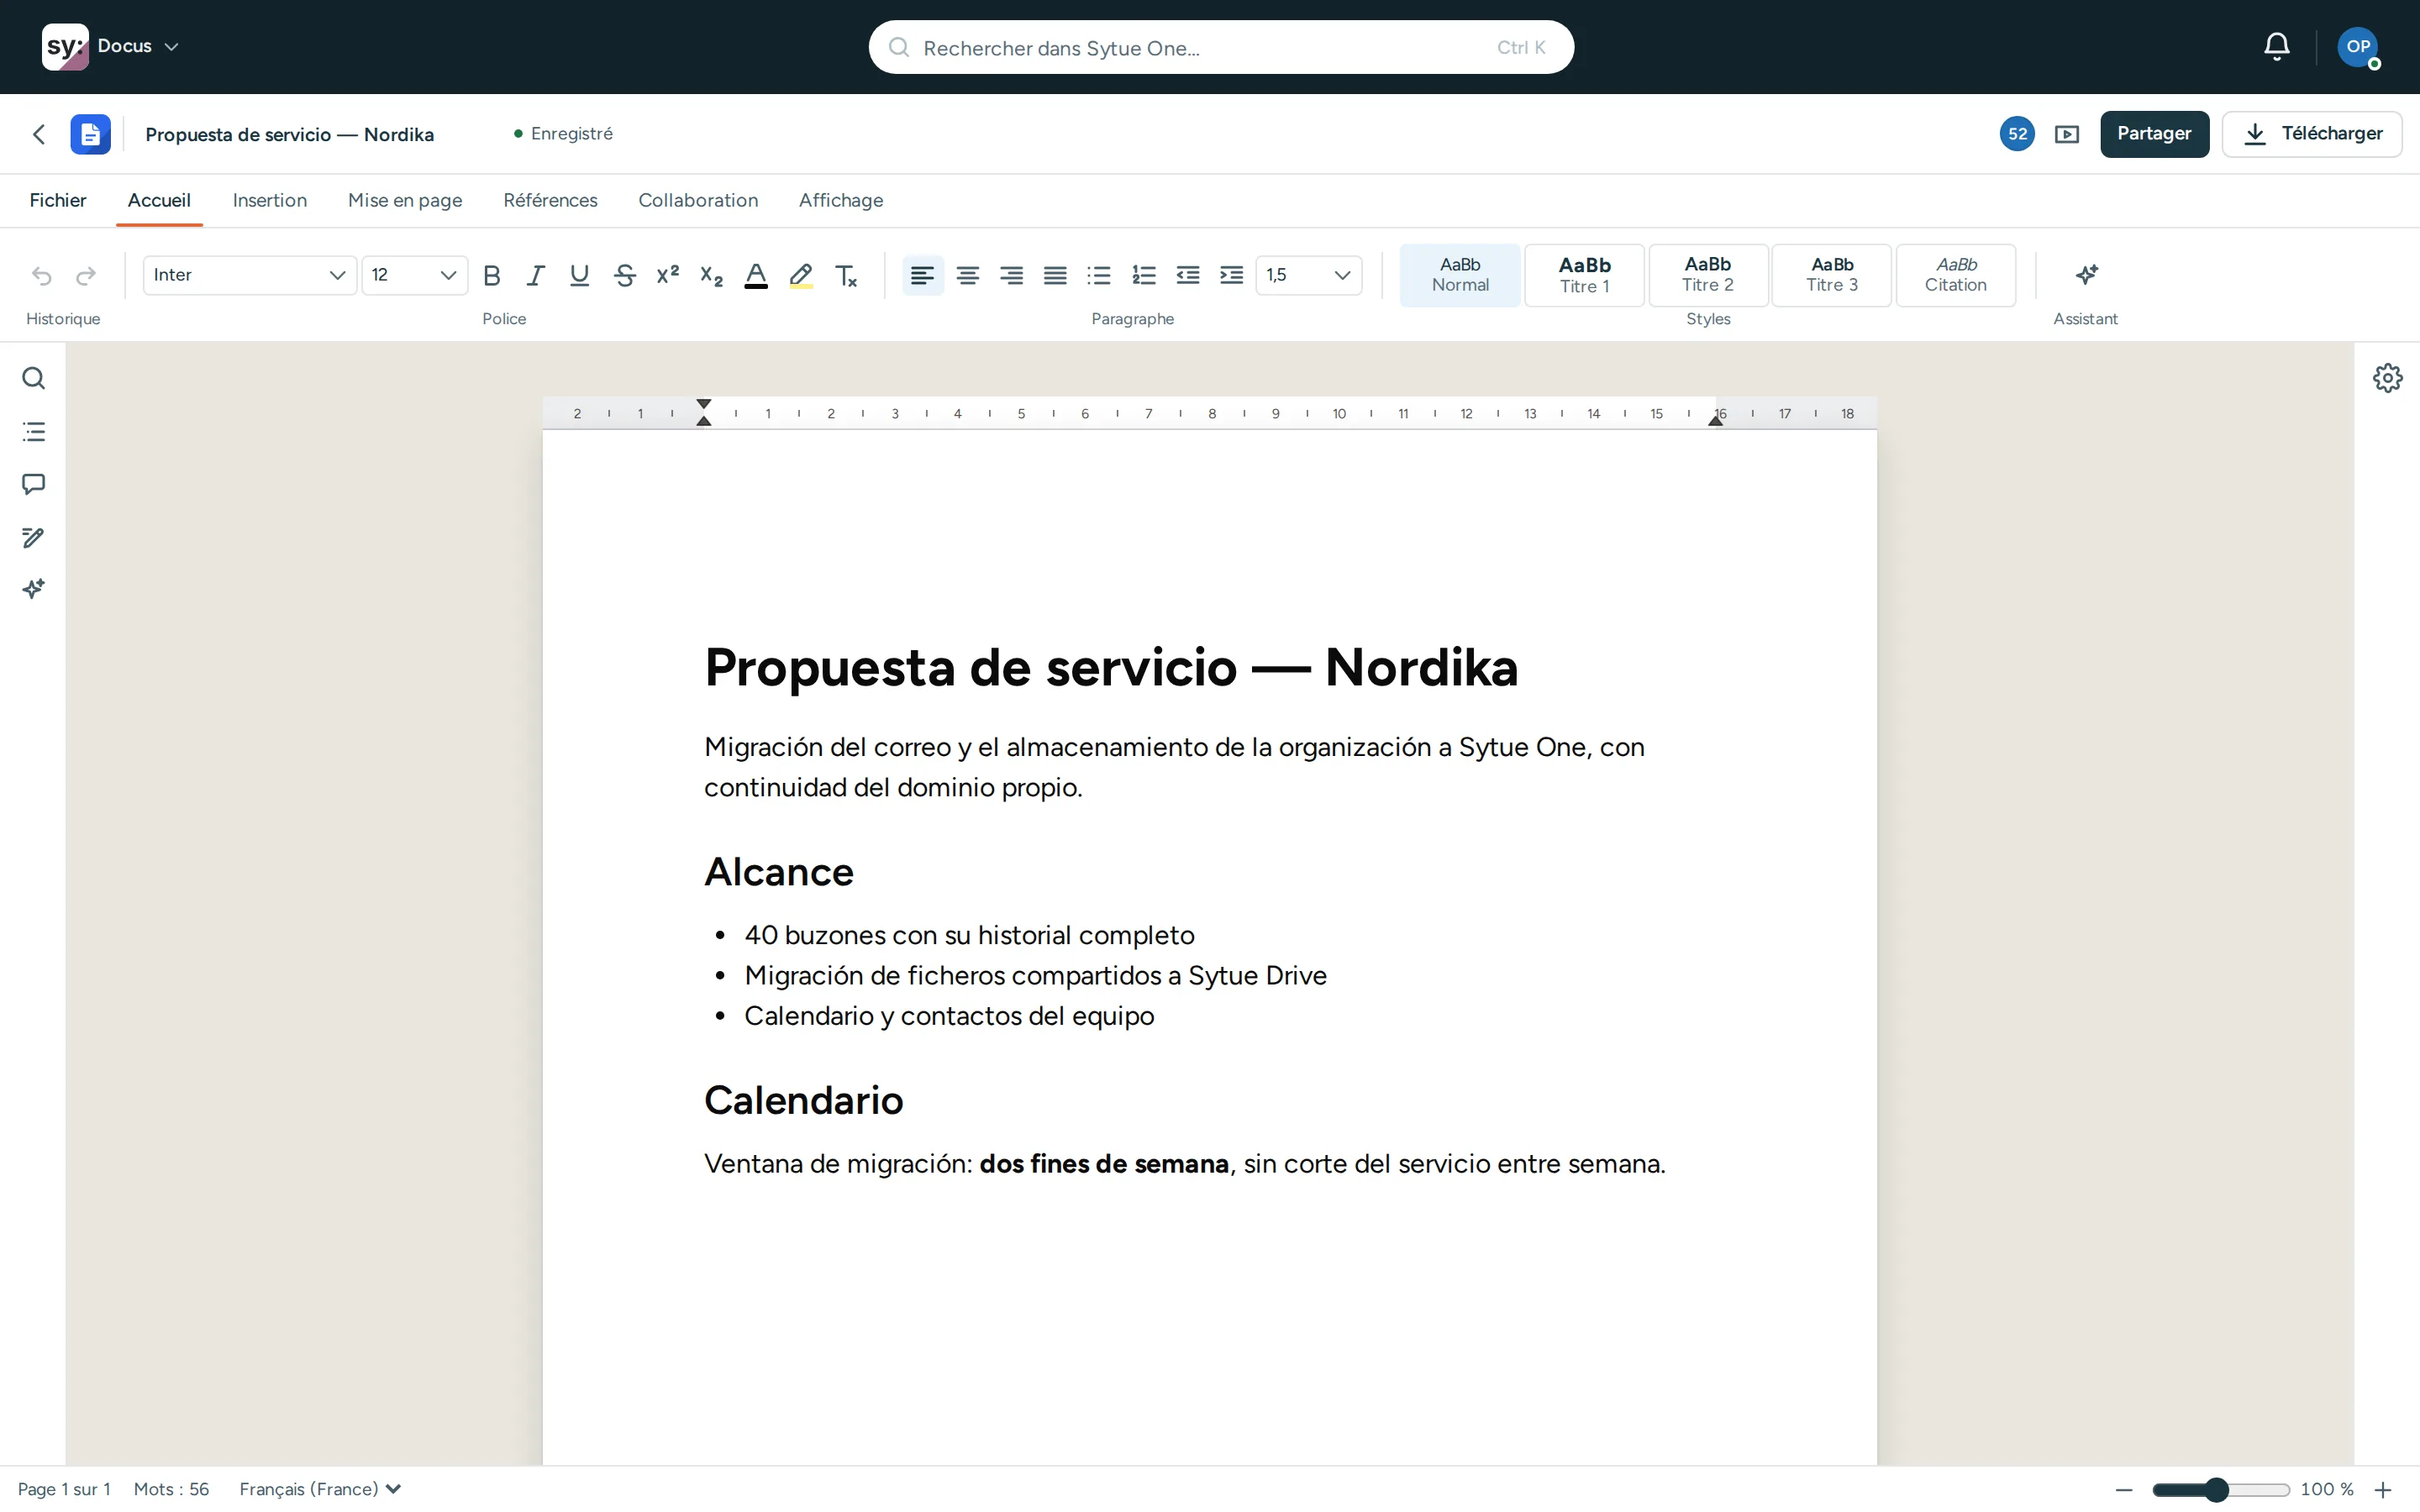Click the zoom in plus icon
Viewport: 2420px width, 1512px height.
point(2383,1490)
